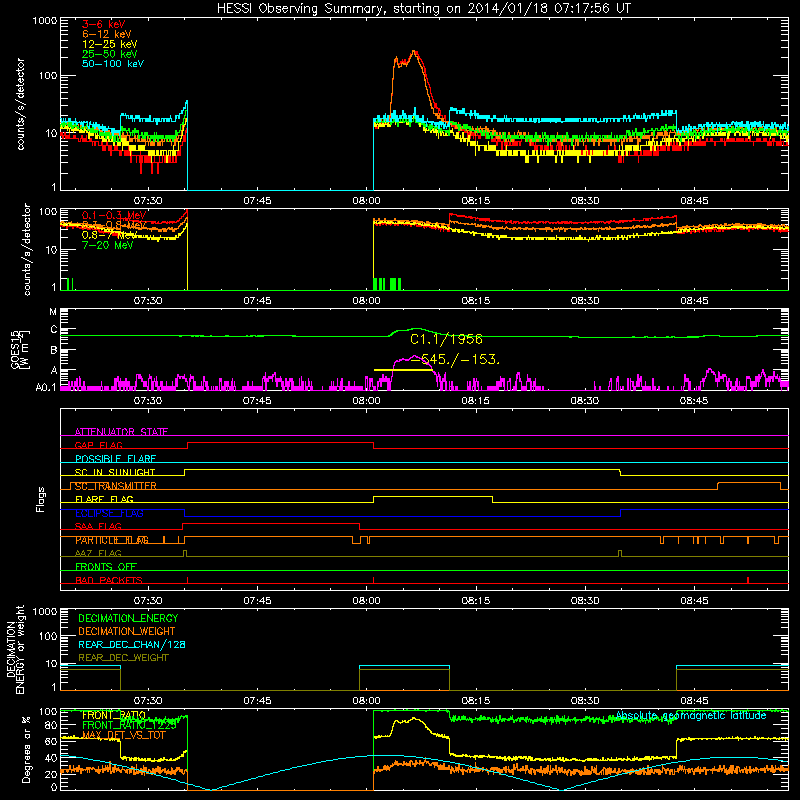Select the cyan 50-100 keV legend label
This screenshot has width=800, height=800.
[113, 64]
